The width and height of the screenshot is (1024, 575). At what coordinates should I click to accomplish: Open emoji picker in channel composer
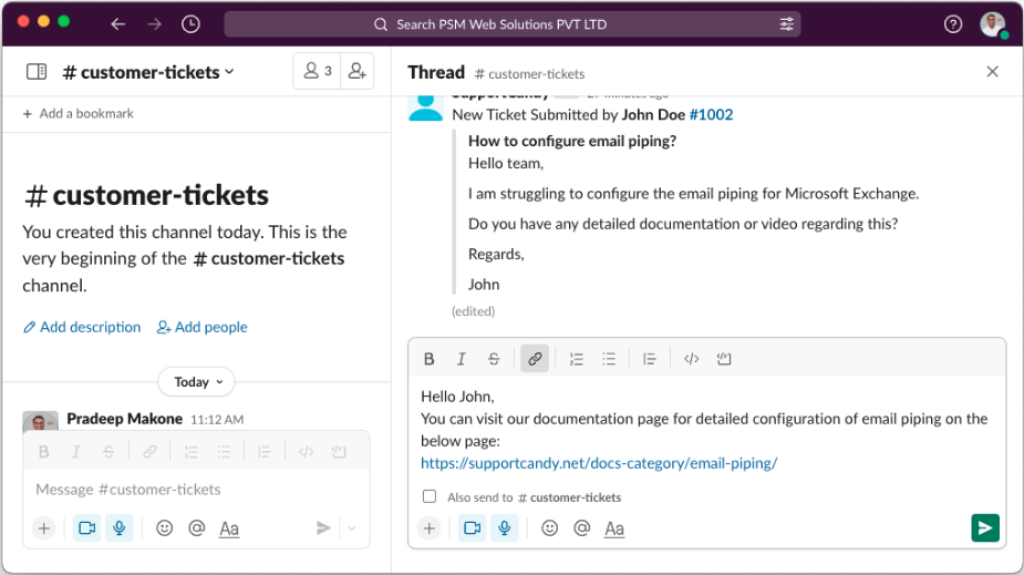[165, 528]
